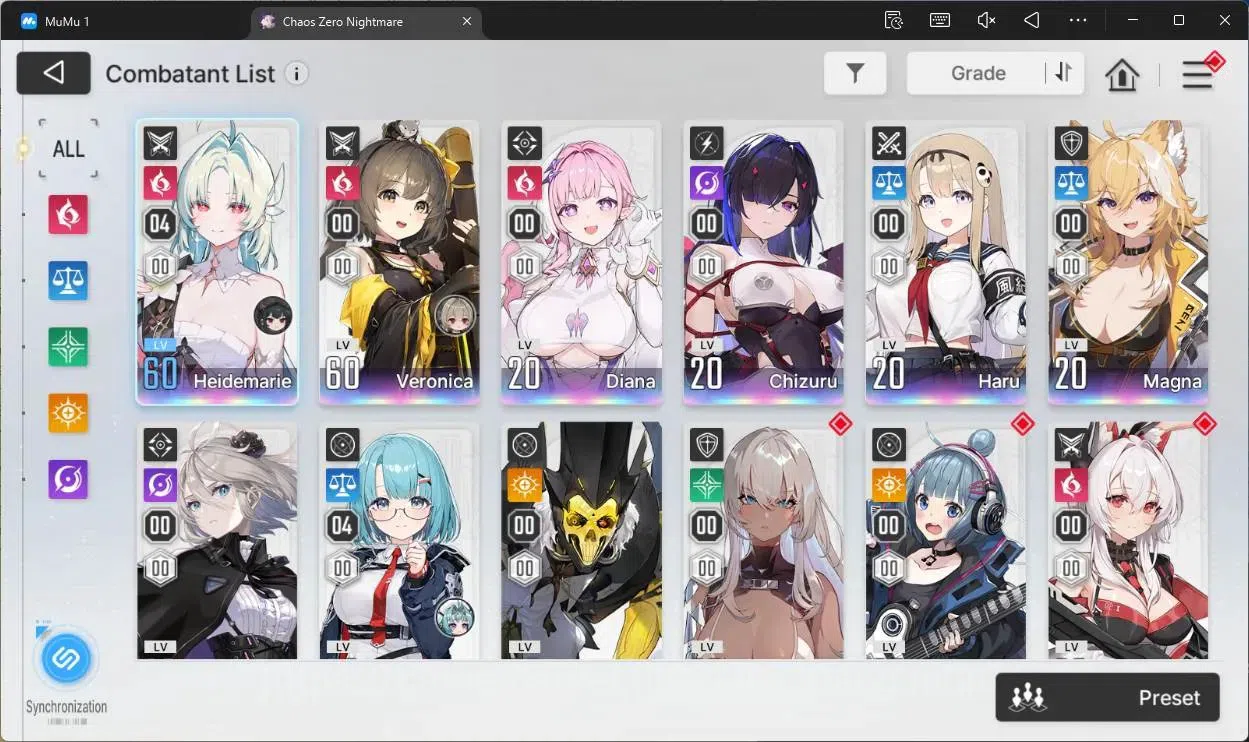Click Heidemarie's class icon
Image resolution: width=1249 pixels, height=742 pixels.
tap(160, 143)
